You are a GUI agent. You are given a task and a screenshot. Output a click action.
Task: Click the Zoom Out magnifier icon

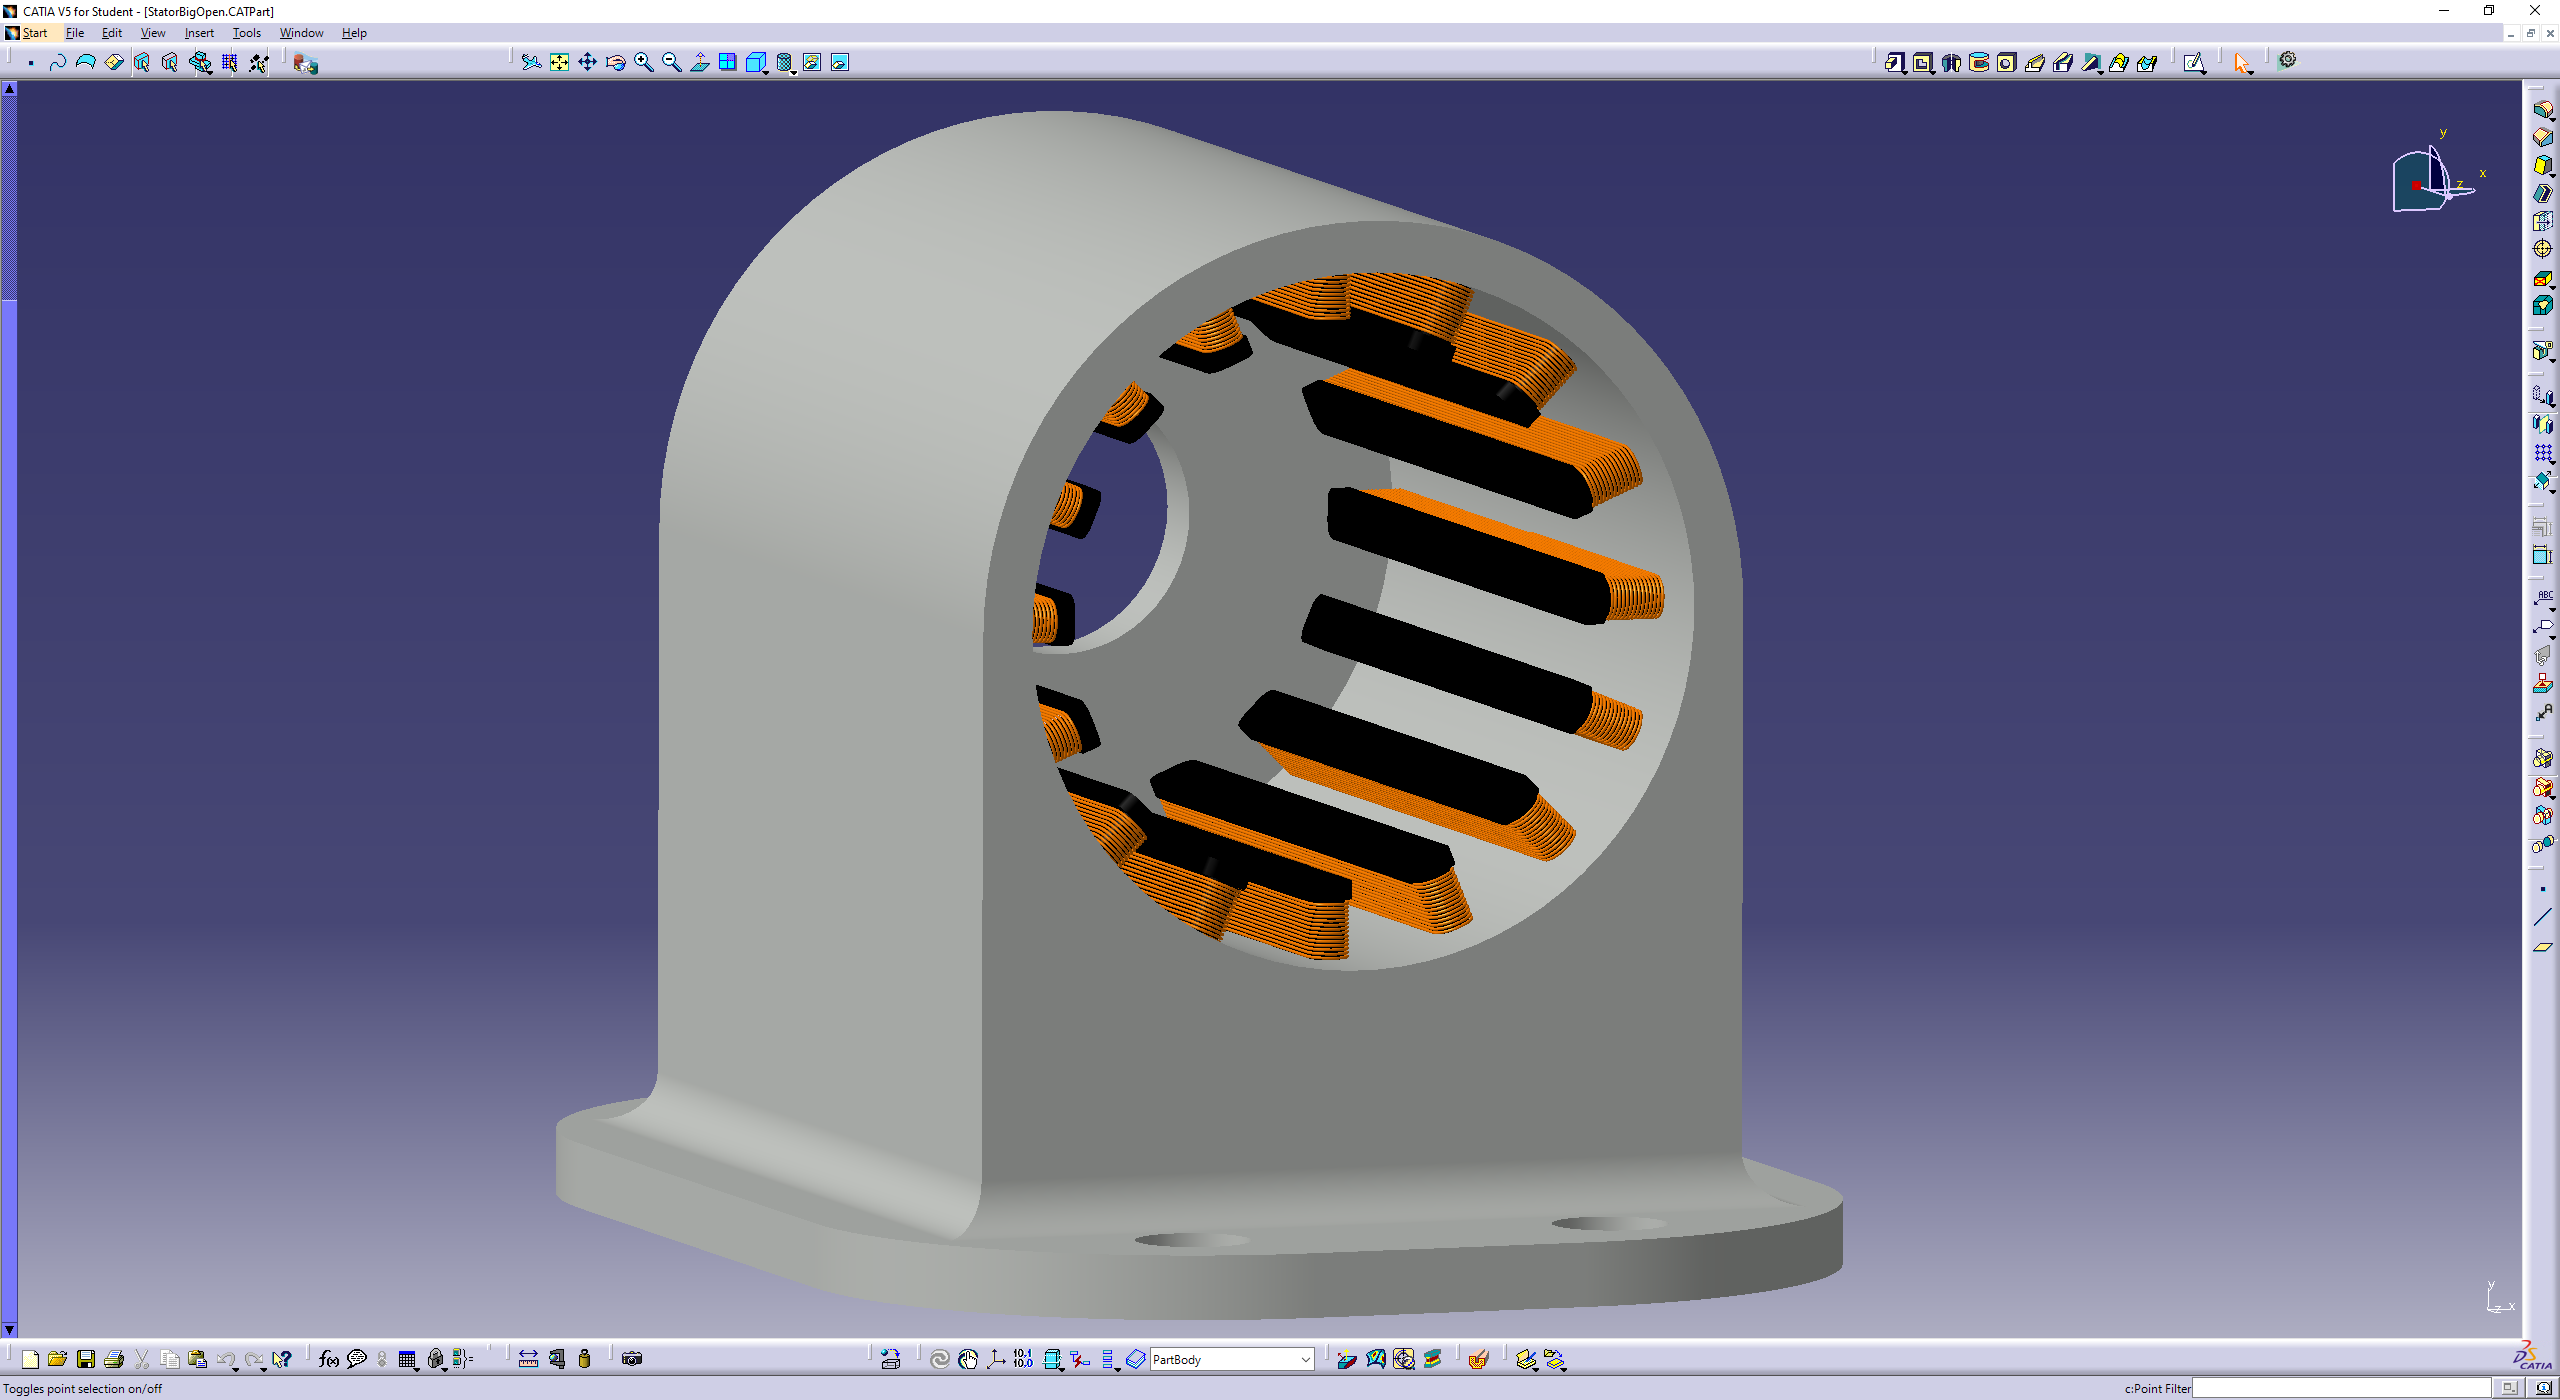671,63
